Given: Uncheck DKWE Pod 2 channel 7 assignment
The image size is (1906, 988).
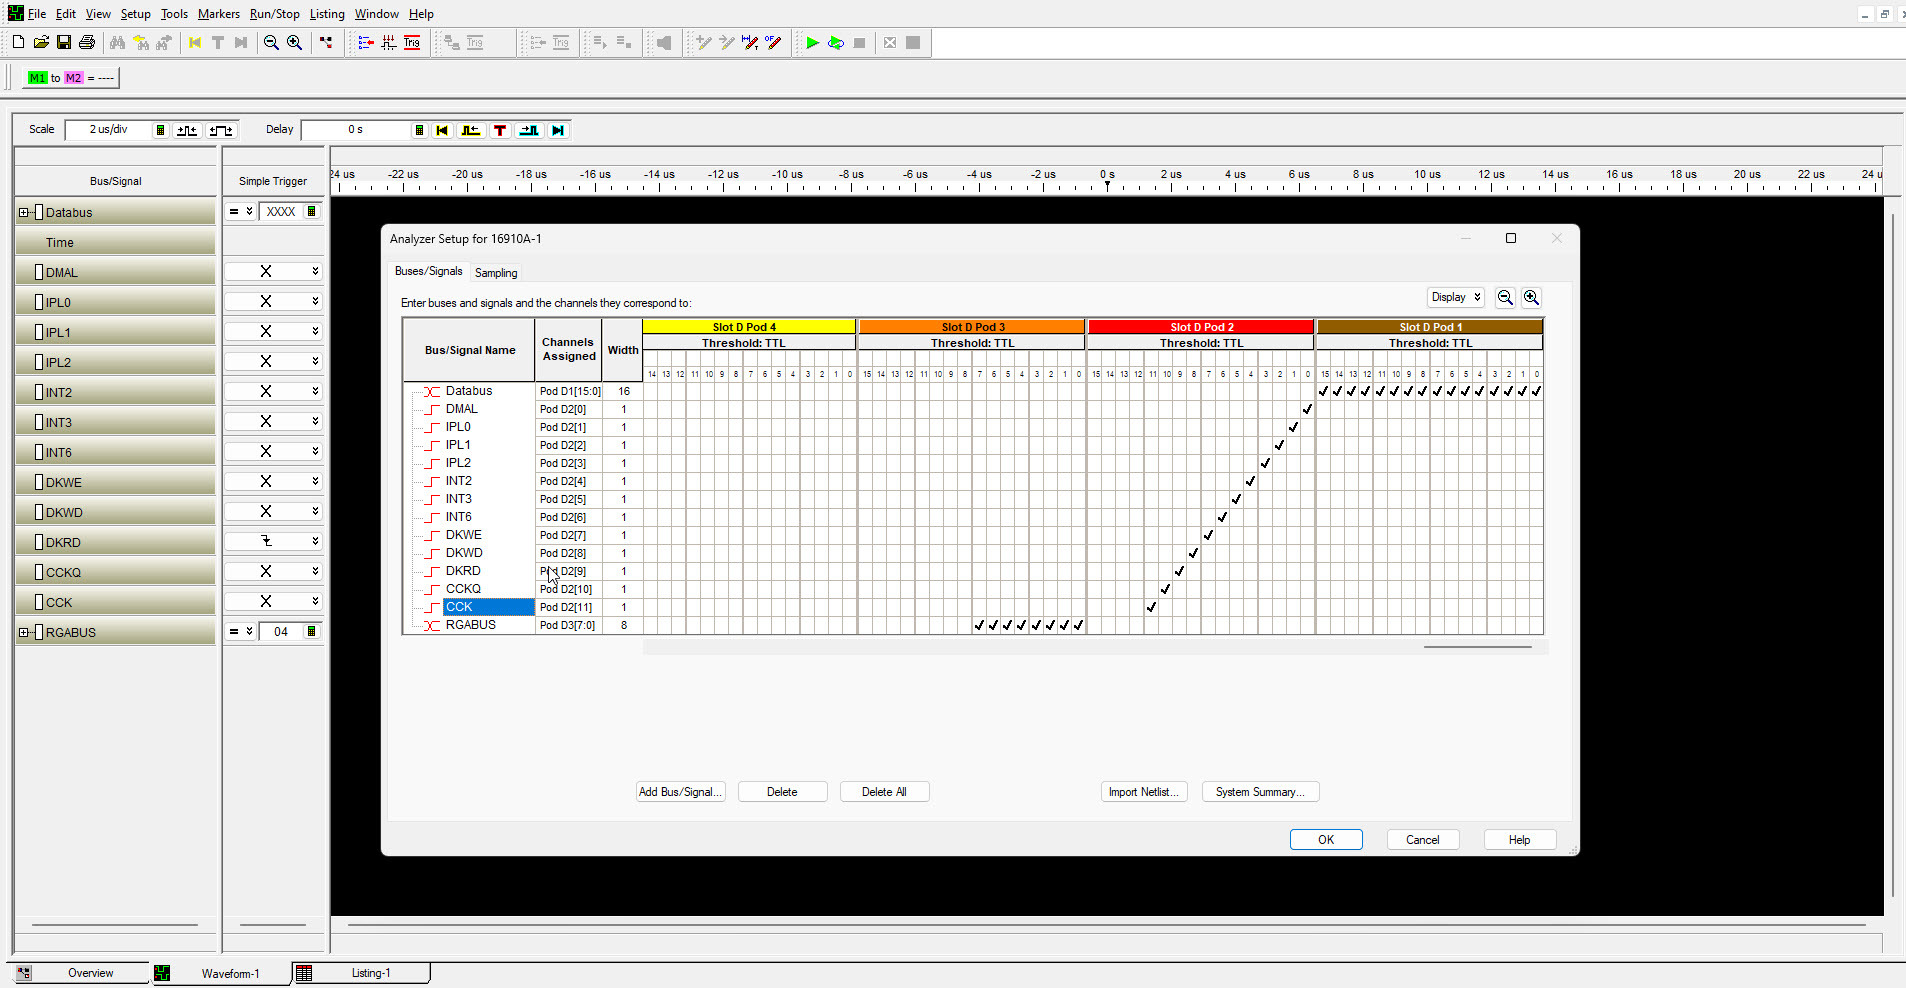Looking at the screenshot, I should pos(1208,535).
